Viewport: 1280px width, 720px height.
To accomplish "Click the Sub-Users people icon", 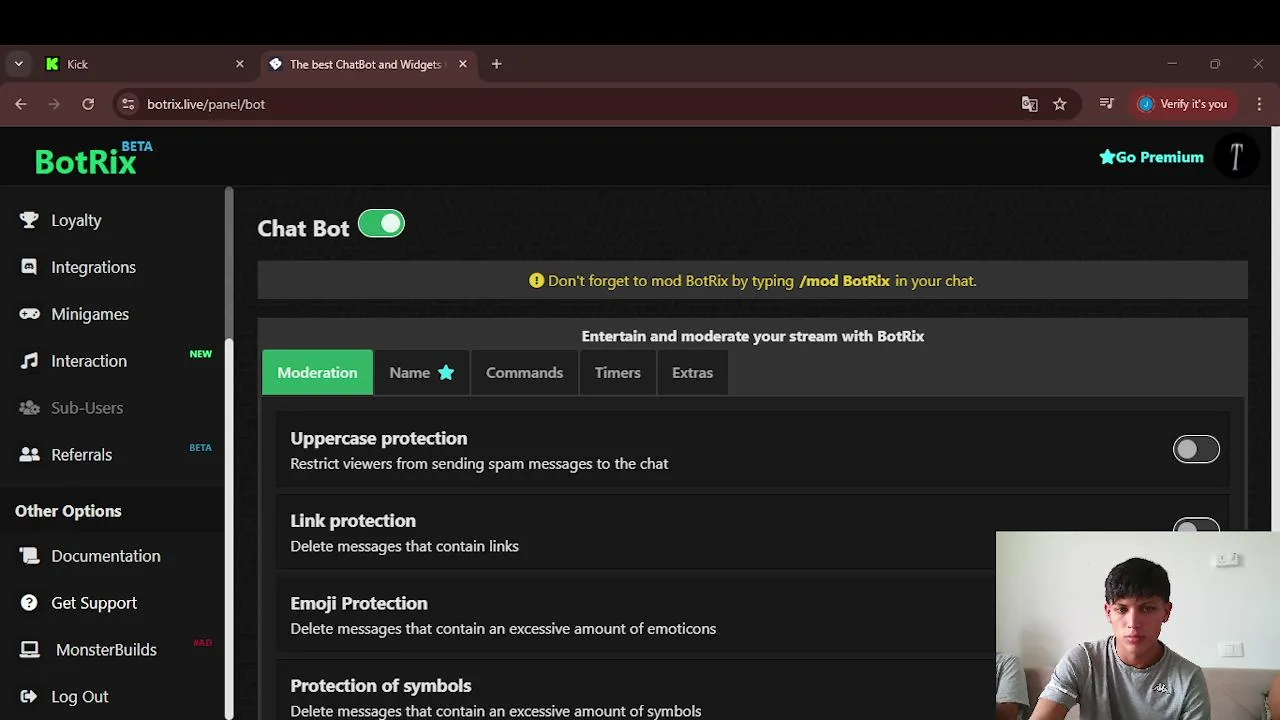I will (29, 408).
